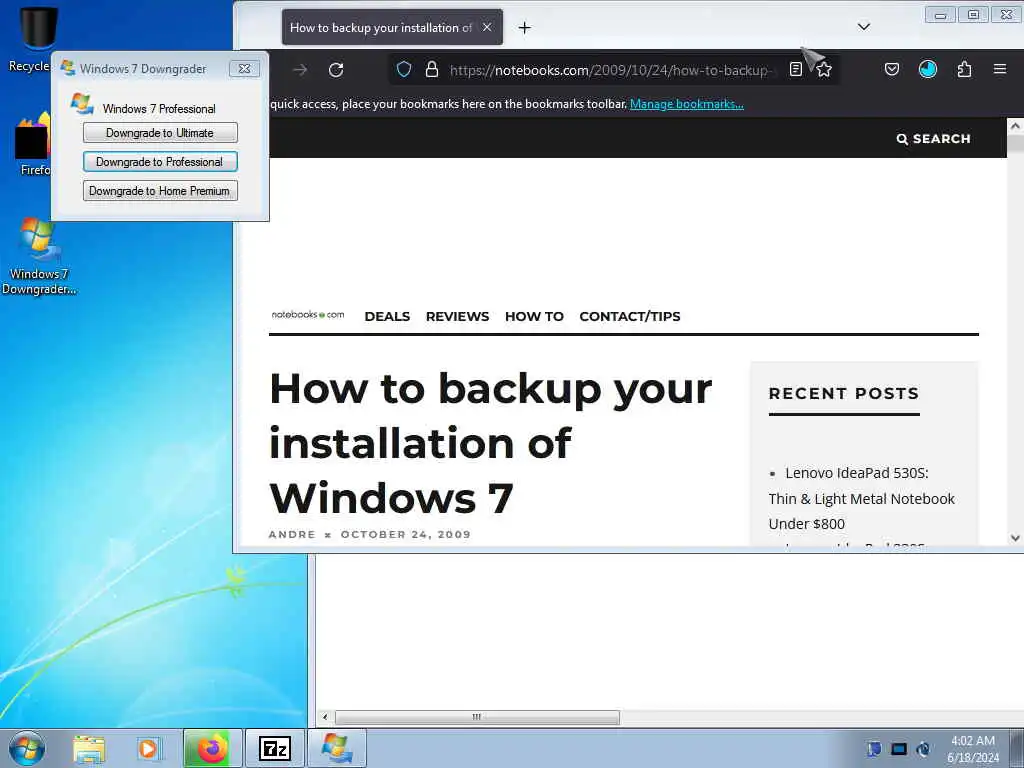Image resolution: width=1024 pixels, height=768 pixels.
Task: Click the horizontal scrollbar thumb in background window
Action: tap(477, 717)
